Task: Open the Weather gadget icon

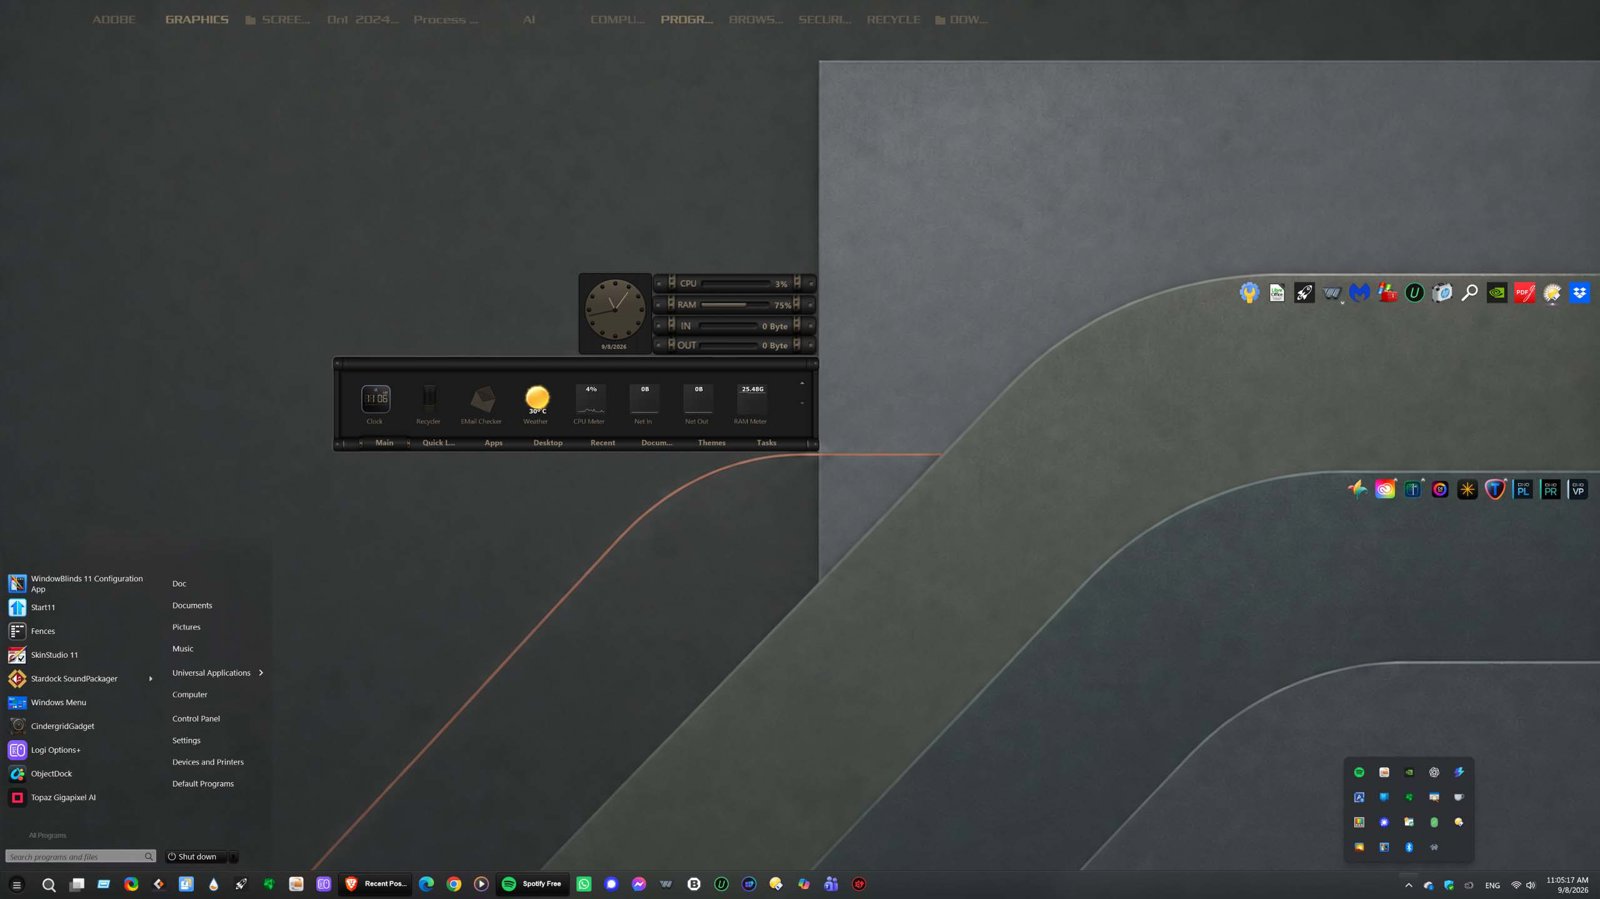Action: click(537, 399)
